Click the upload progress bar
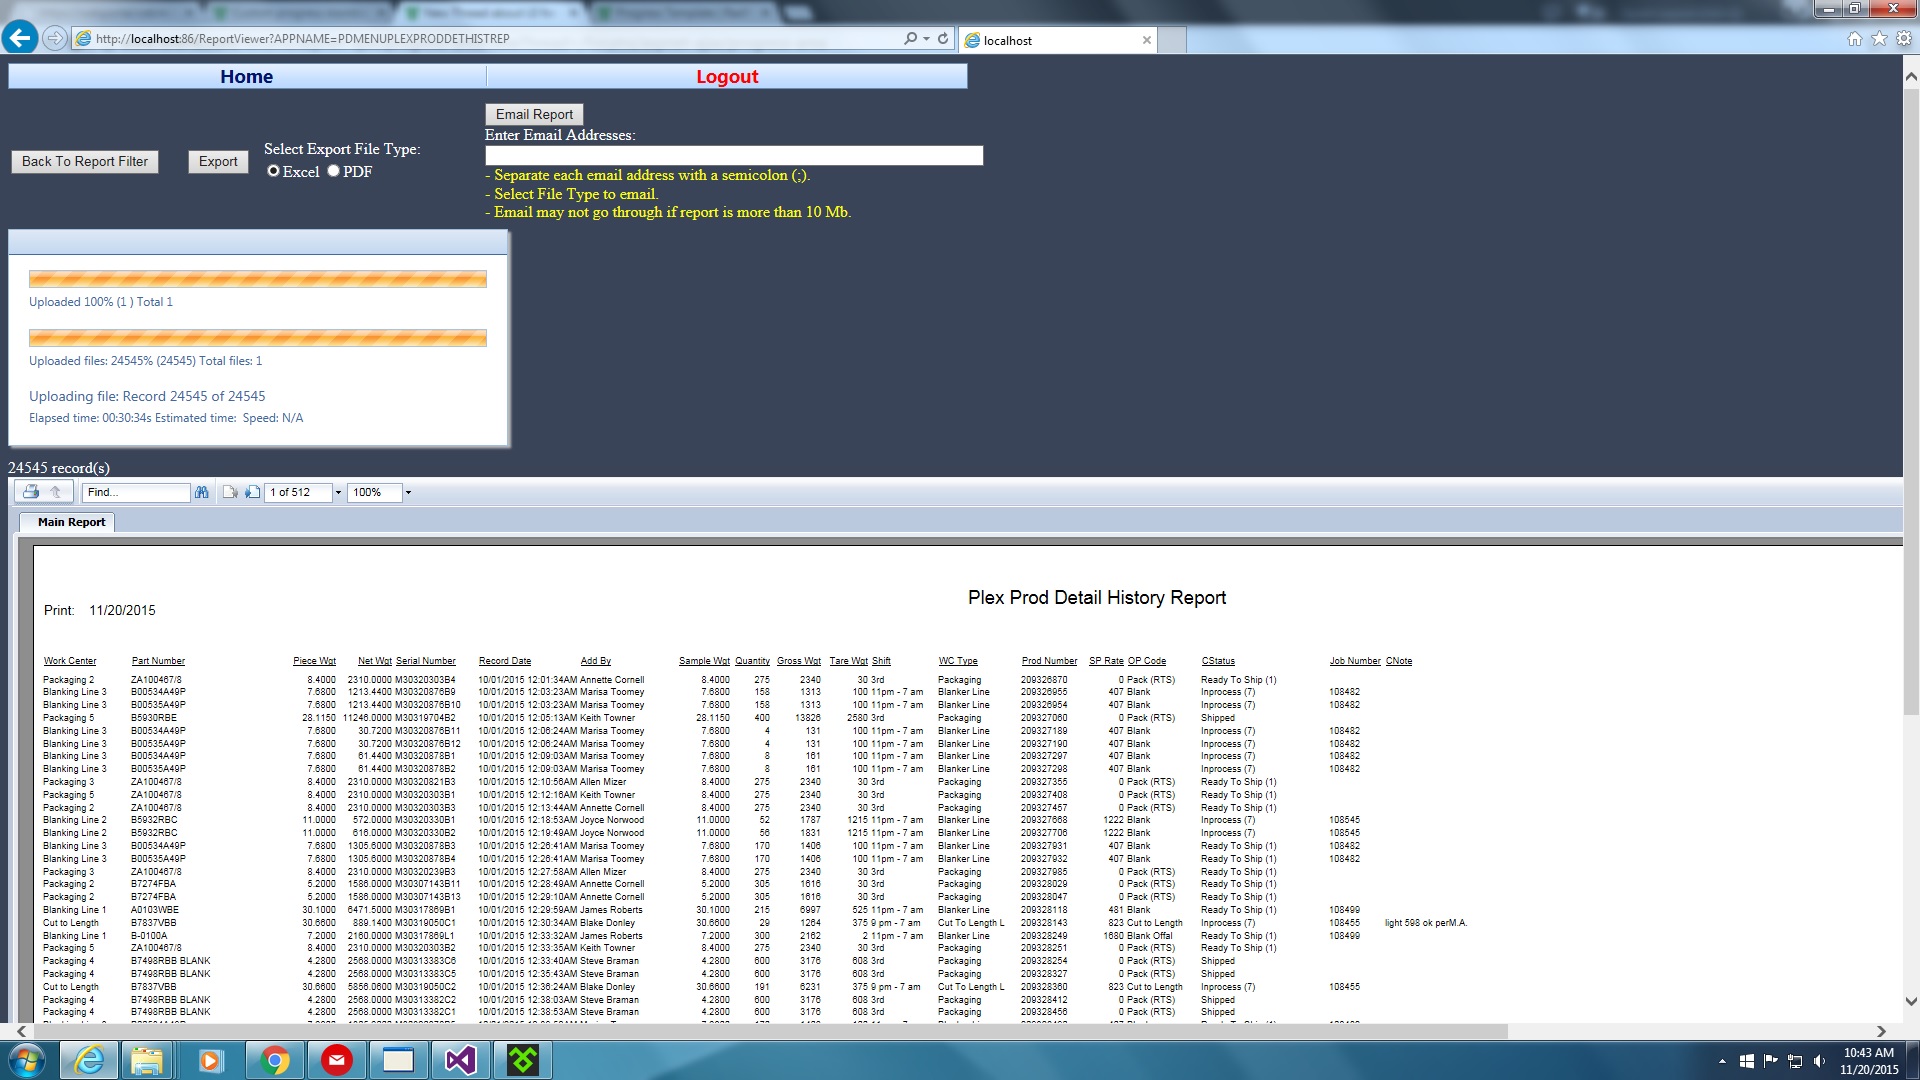Image resolution: width=1920 pixels, height=1080 pixels. pyautogui.click(x=257, y=279)
